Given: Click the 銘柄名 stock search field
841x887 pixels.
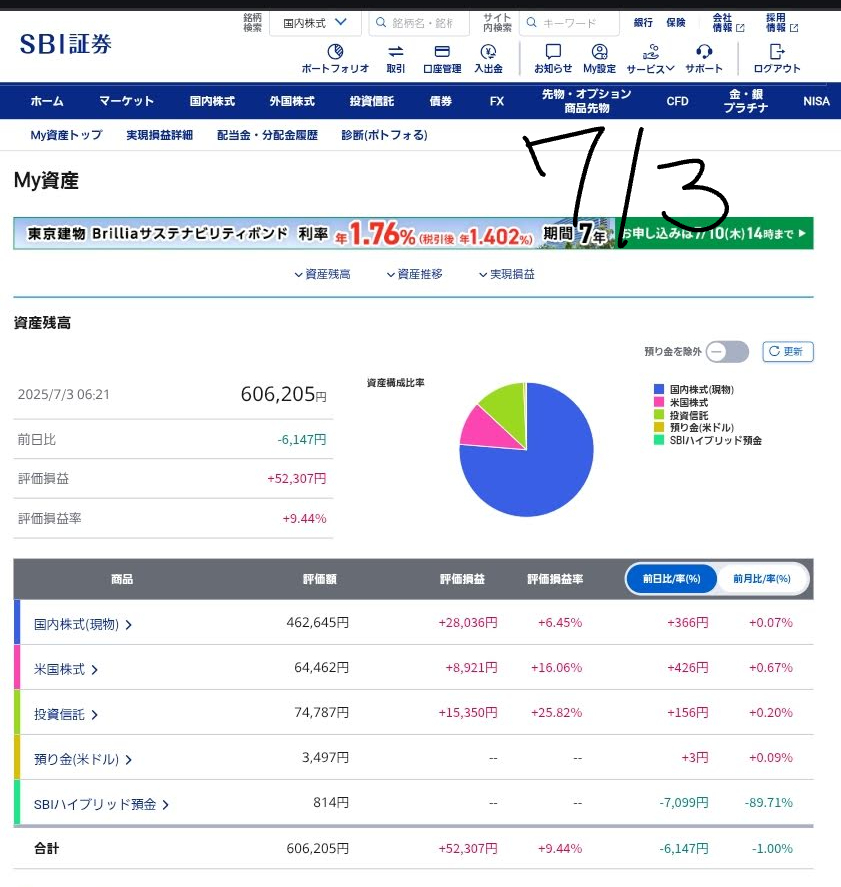Looking at the screenshot, I should 419,23.
